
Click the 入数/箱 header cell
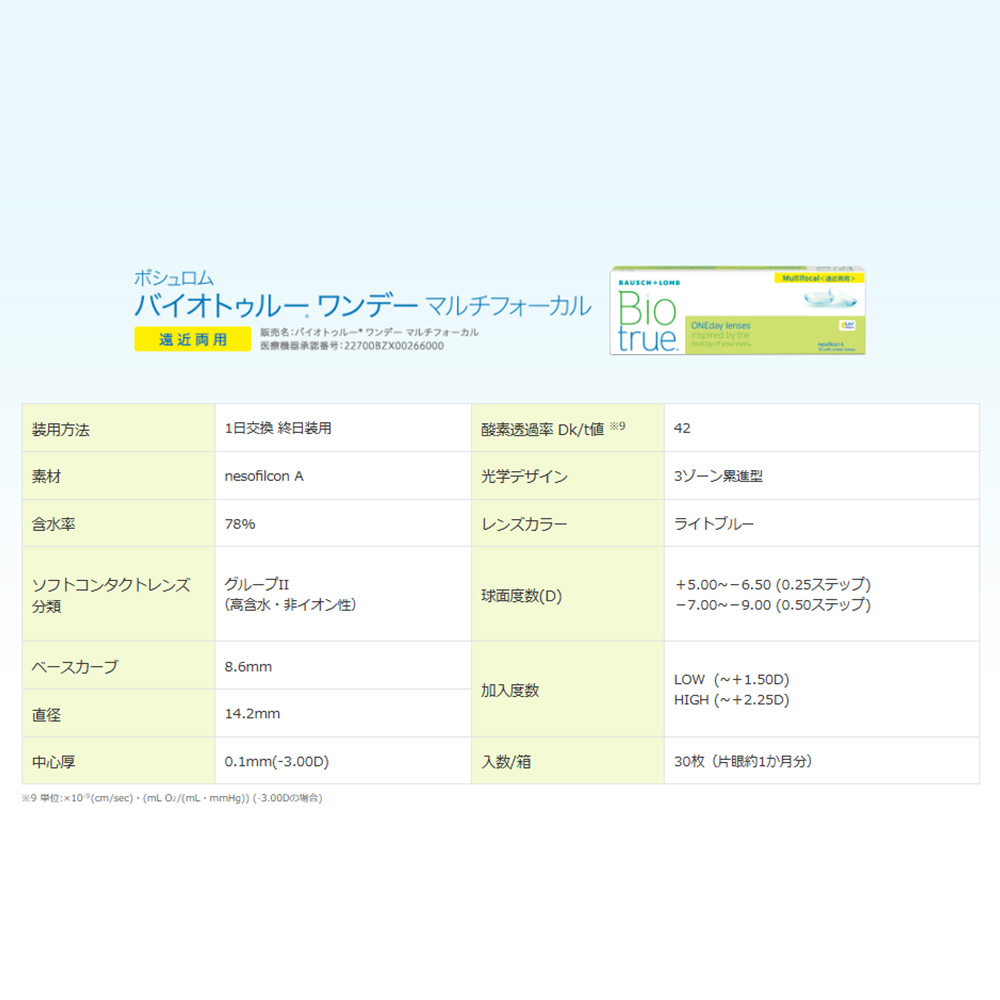[x=568, y=761]
